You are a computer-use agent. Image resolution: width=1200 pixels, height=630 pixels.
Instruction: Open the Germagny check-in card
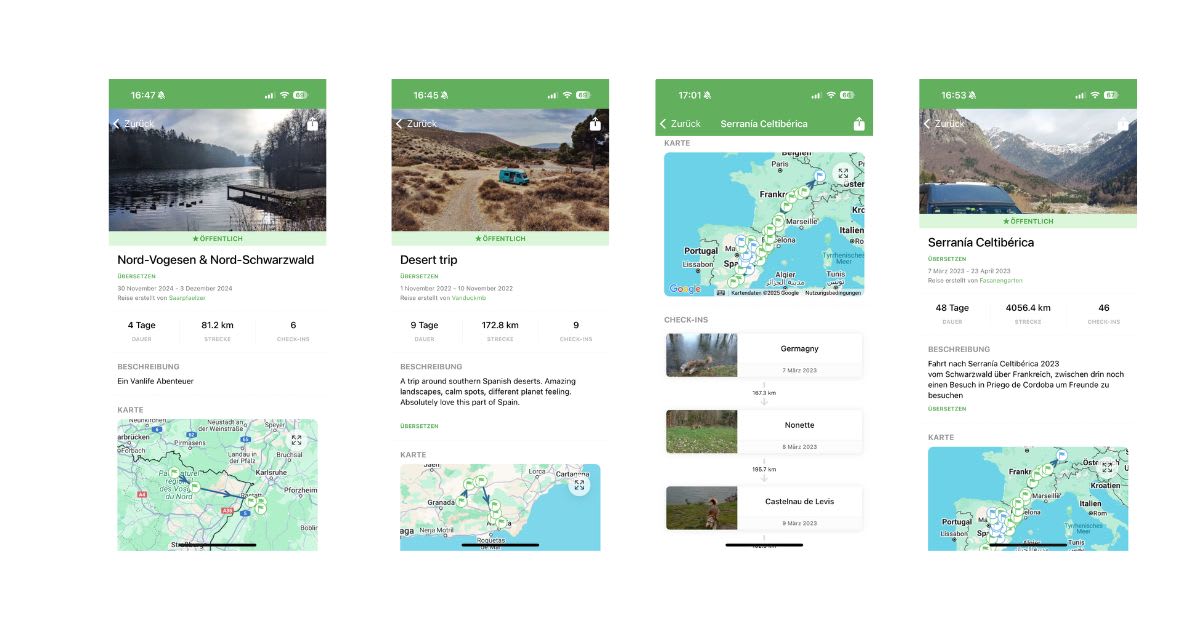[764, 355]
